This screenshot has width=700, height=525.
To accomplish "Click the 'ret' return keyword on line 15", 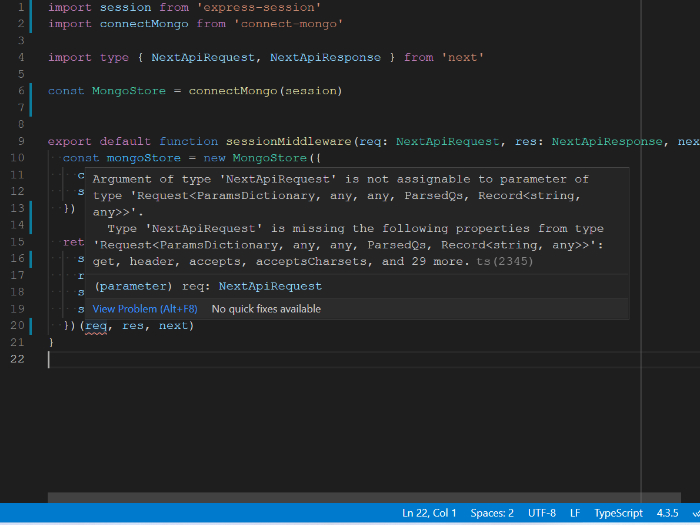I will point(74,242).
